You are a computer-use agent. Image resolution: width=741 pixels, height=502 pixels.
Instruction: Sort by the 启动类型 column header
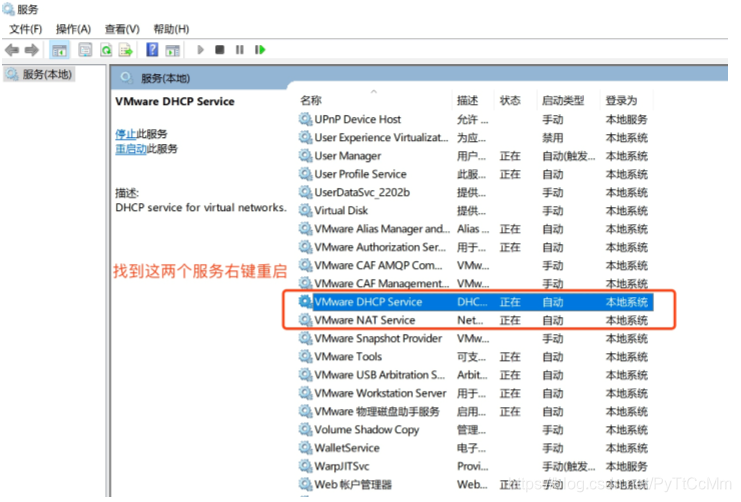[563, 100]
